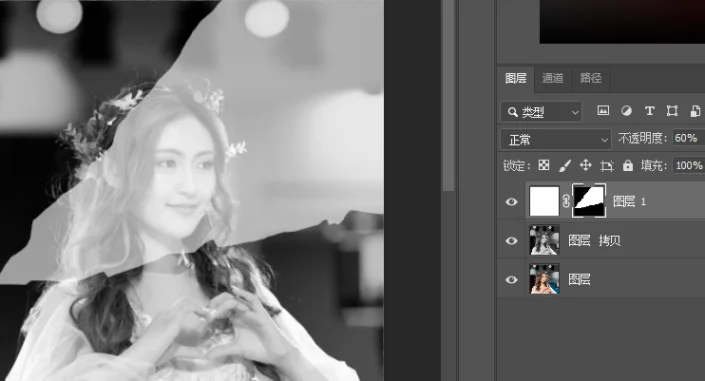This screenshot has width=705, height=381.
Task: Lock artboard nesting icon
Action: [x=607, y=166]
